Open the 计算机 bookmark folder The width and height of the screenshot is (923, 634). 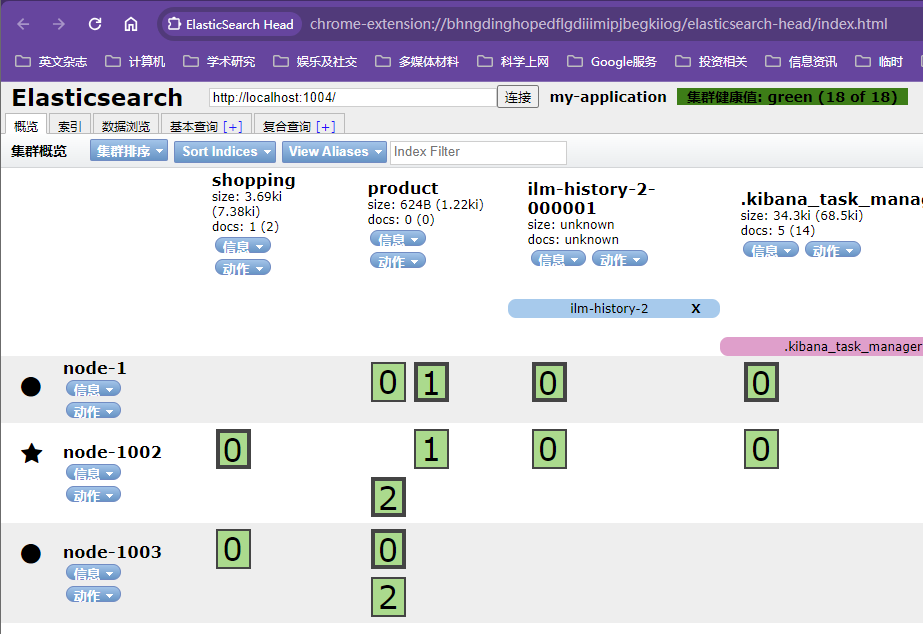135,61
